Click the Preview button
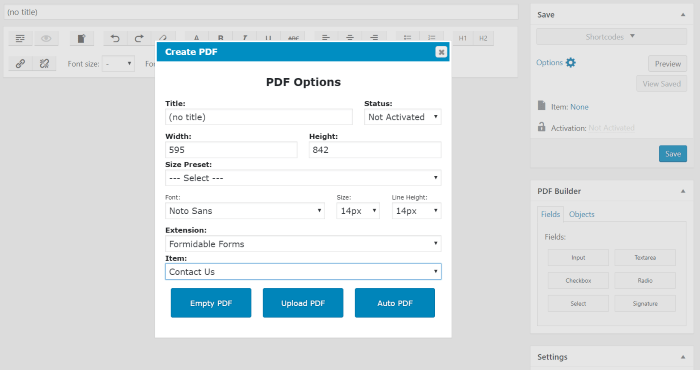700x370 pixels. 667,64
